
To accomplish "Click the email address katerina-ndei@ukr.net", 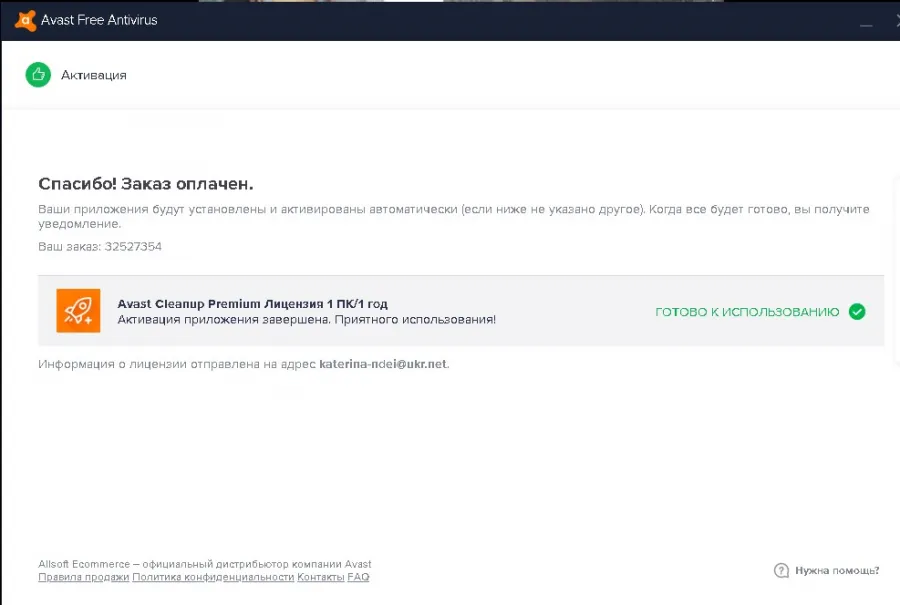I will [x=383, y=364].
